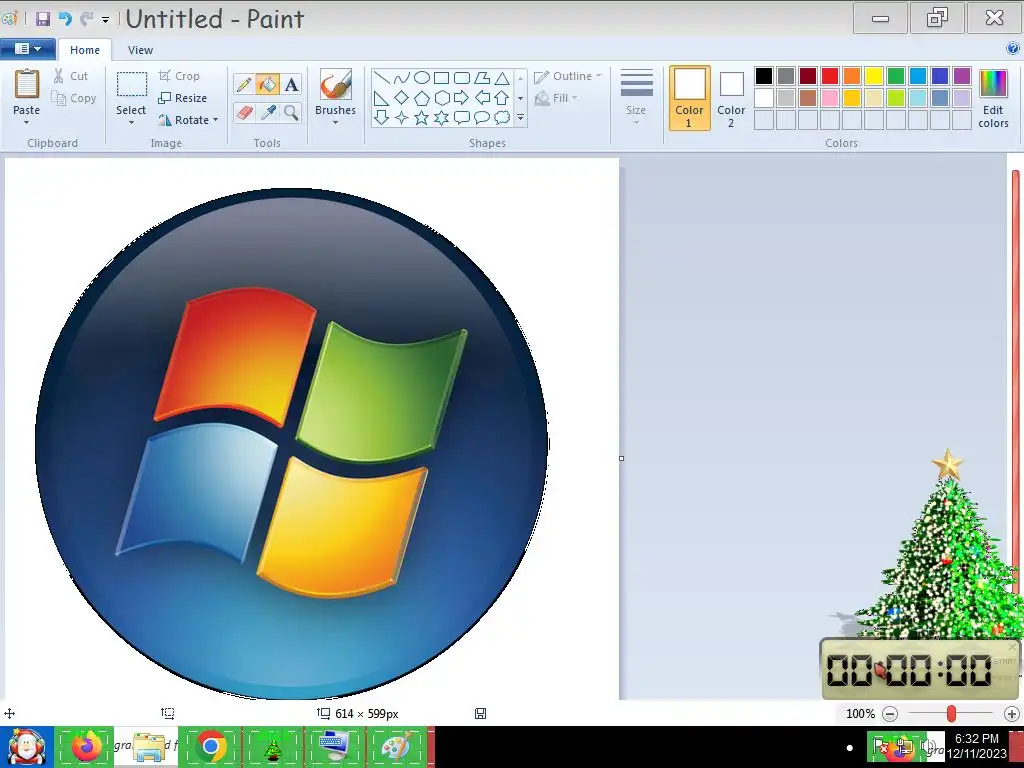The image size is (1024, 768).
Task: Select the Eraser tool
Action: 244,112
